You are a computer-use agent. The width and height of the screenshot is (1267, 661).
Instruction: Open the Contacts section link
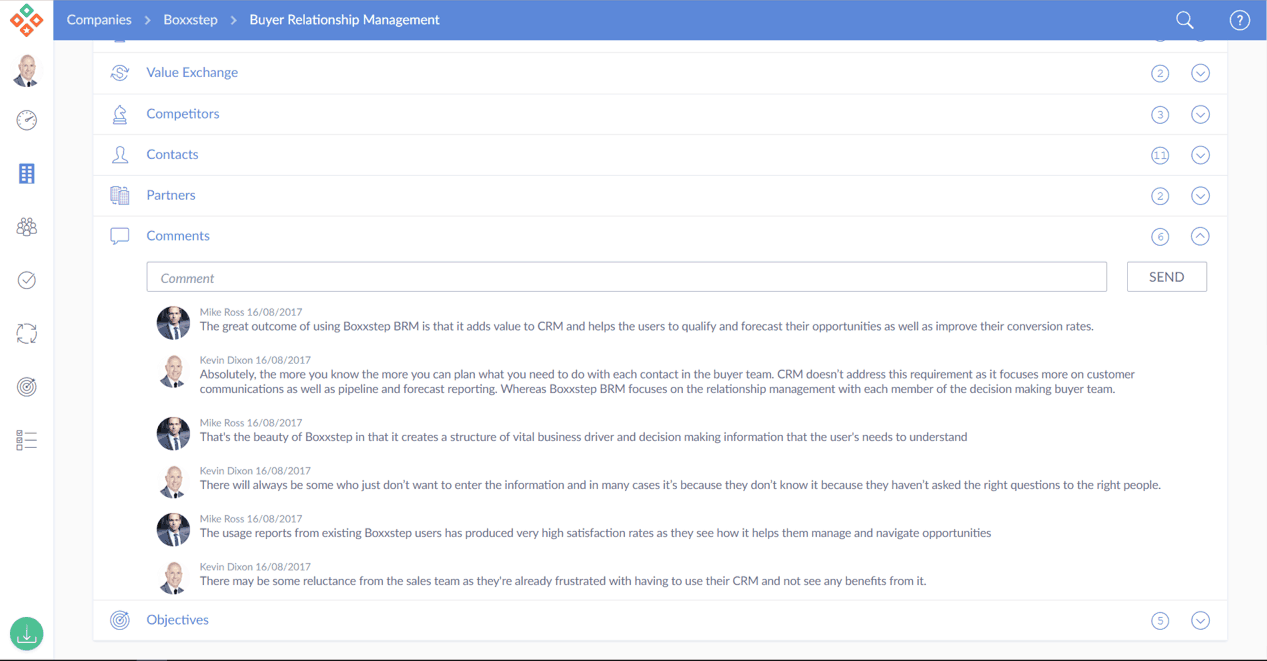tap(172, 155)
